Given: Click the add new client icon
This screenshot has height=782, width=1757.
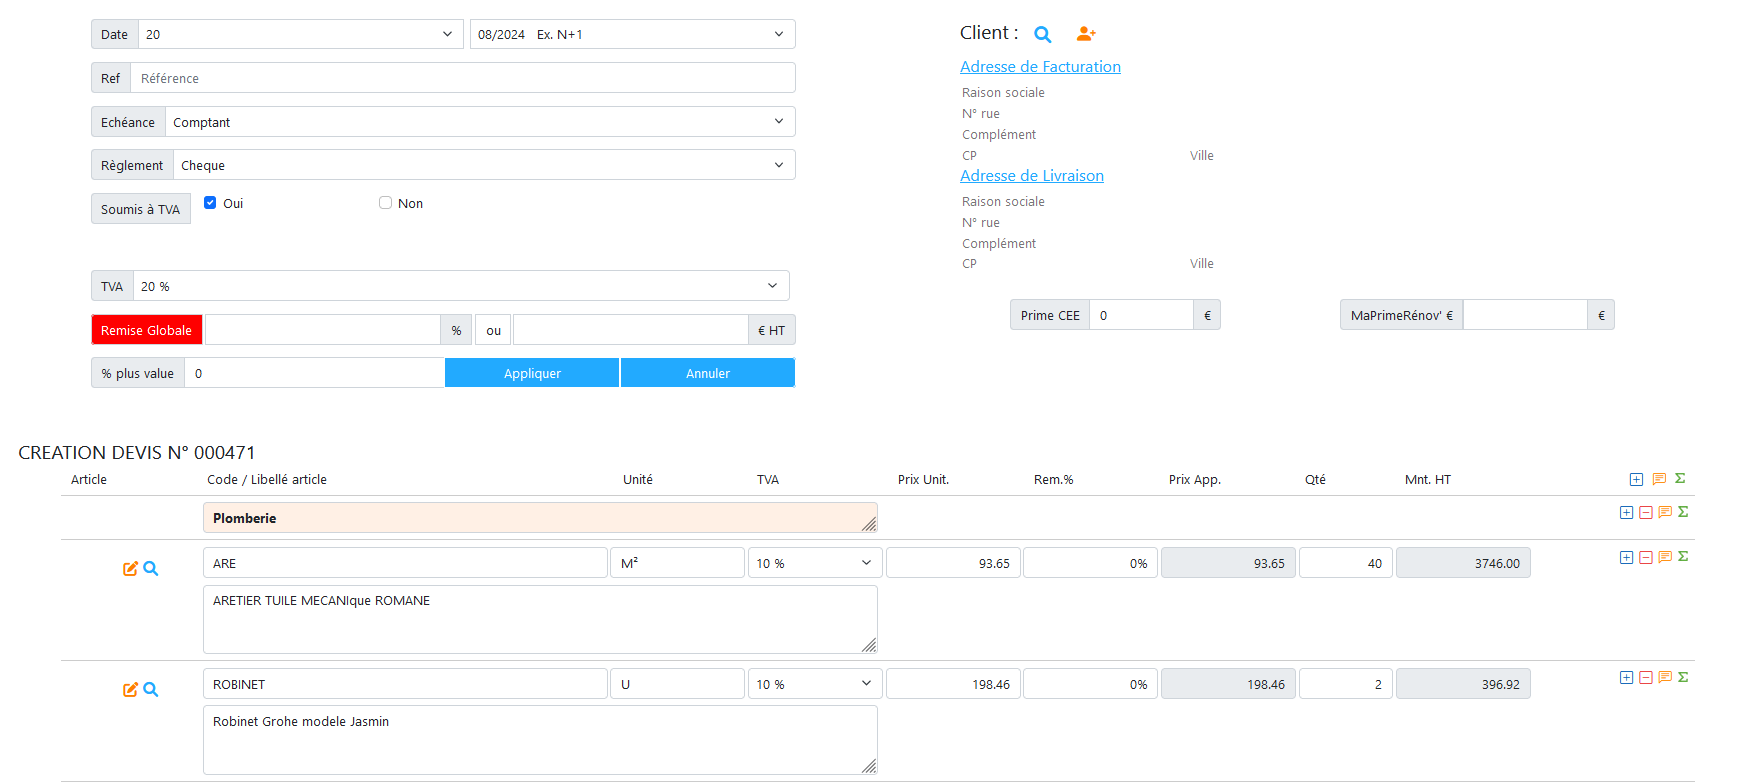Looking at the screenshot, I should coord(1086,34).
